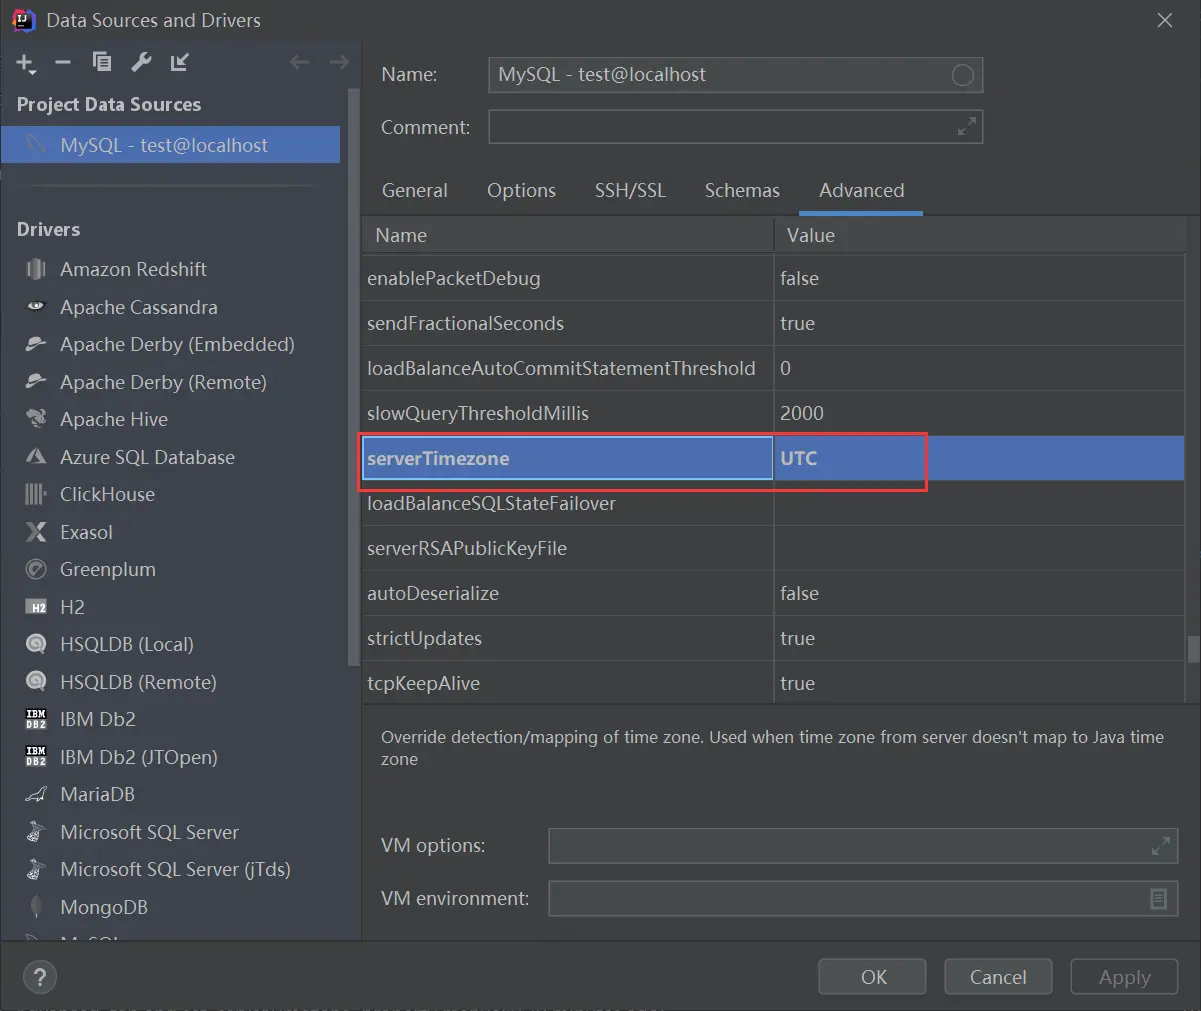The height and width of the screenshot is (1011, 1201).
Task: Expand the VM options field
Action: (1160, 846)
